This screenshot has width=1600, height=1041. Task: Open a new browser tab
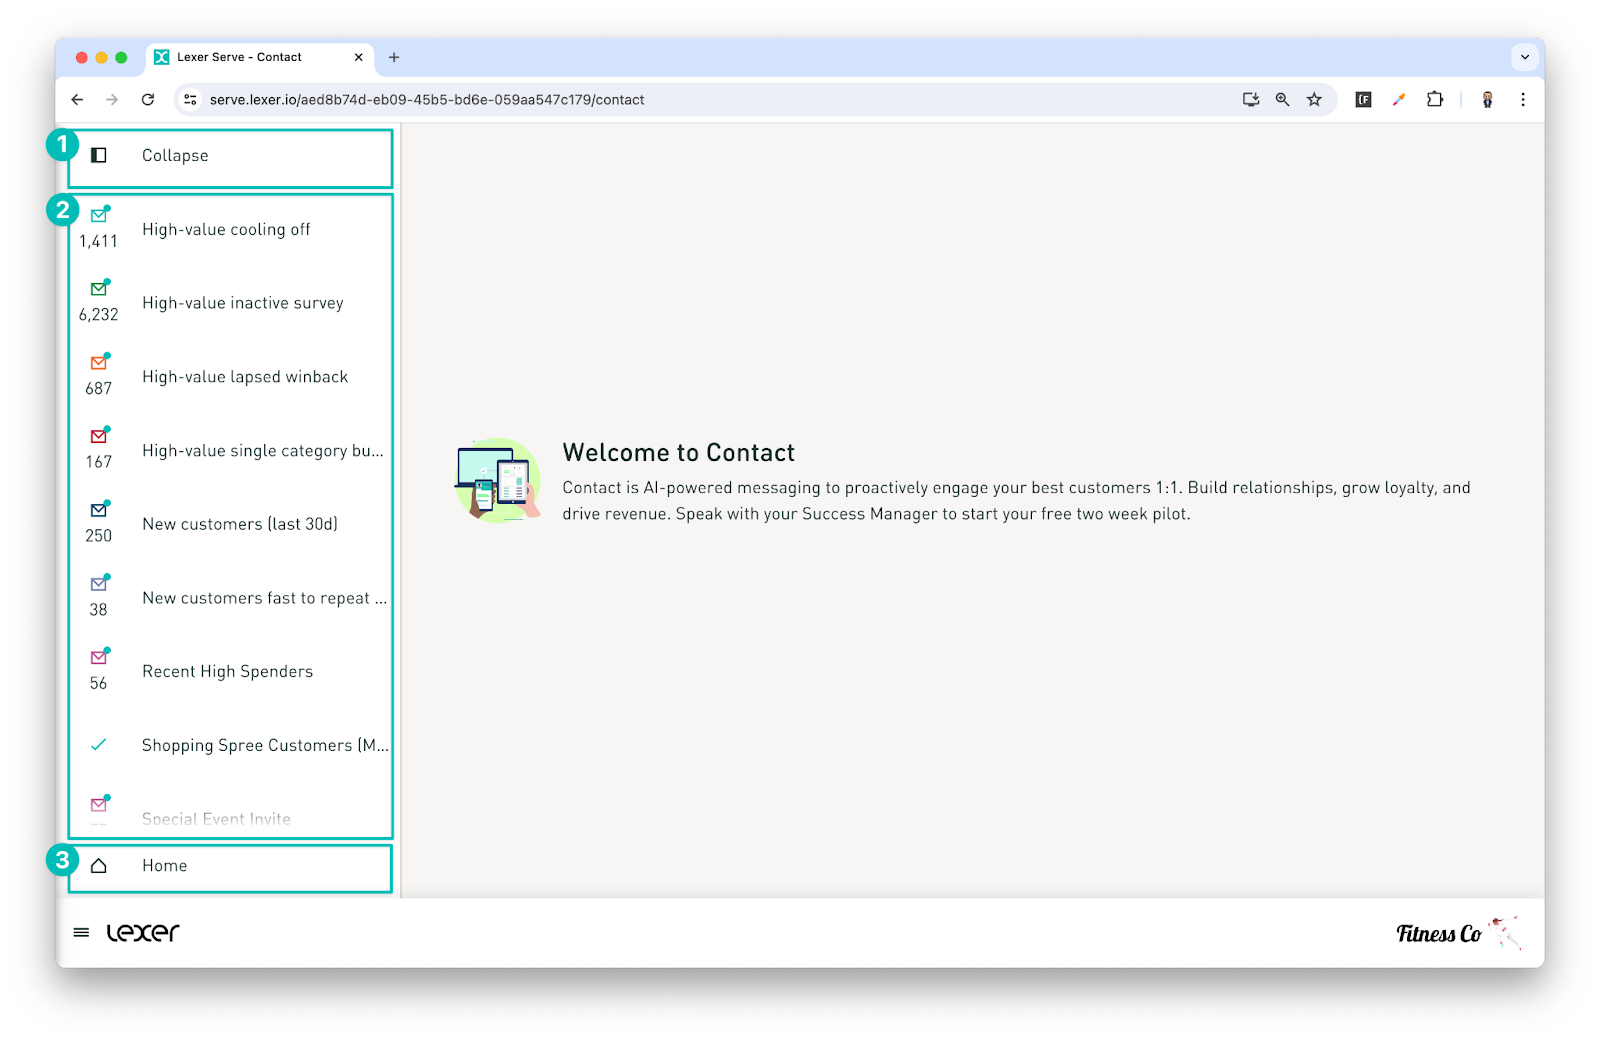pos(394,57)
